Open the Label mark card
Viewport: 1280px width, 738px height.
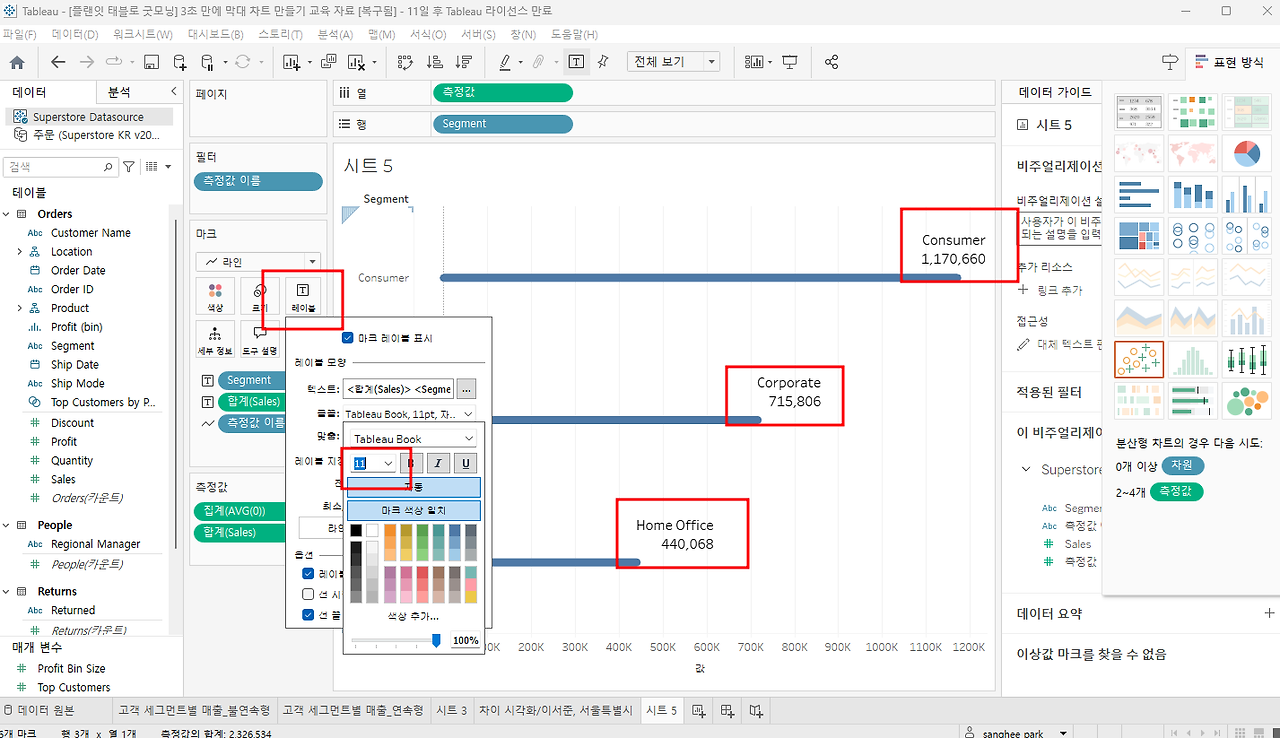pyautogui.click(x=303, y=297)
